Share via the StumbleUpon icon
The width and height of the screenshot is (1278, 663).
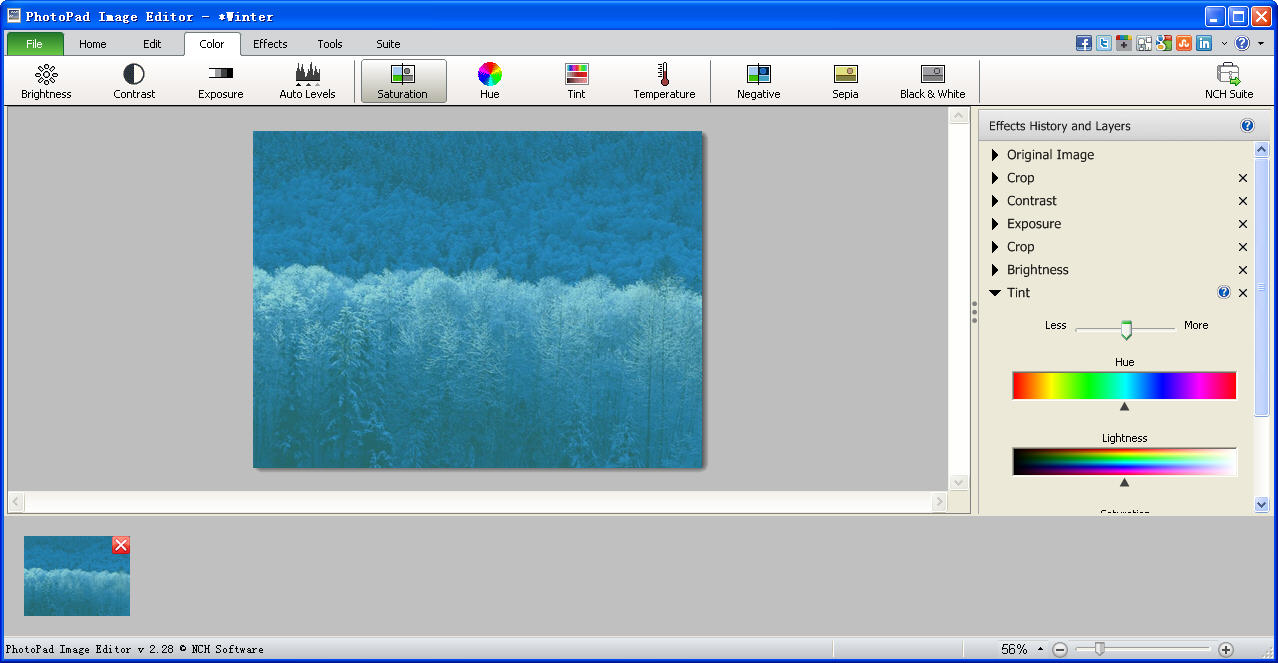[1184, 43]
